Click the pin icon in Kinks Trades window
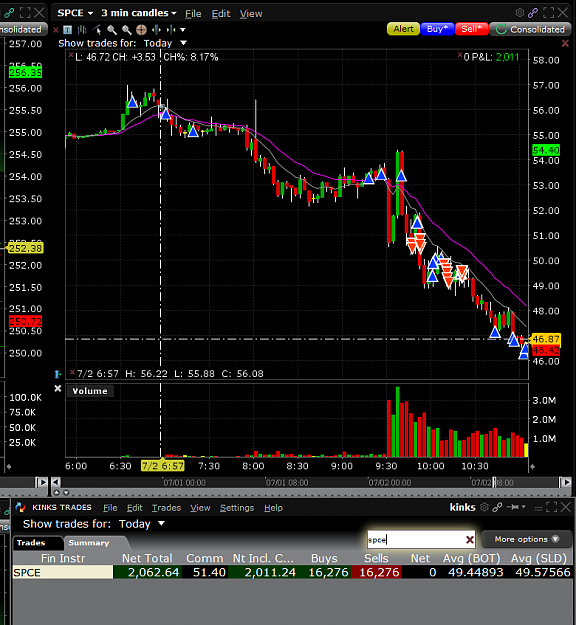This screenshot has width=576, height=625. point(514,507)
